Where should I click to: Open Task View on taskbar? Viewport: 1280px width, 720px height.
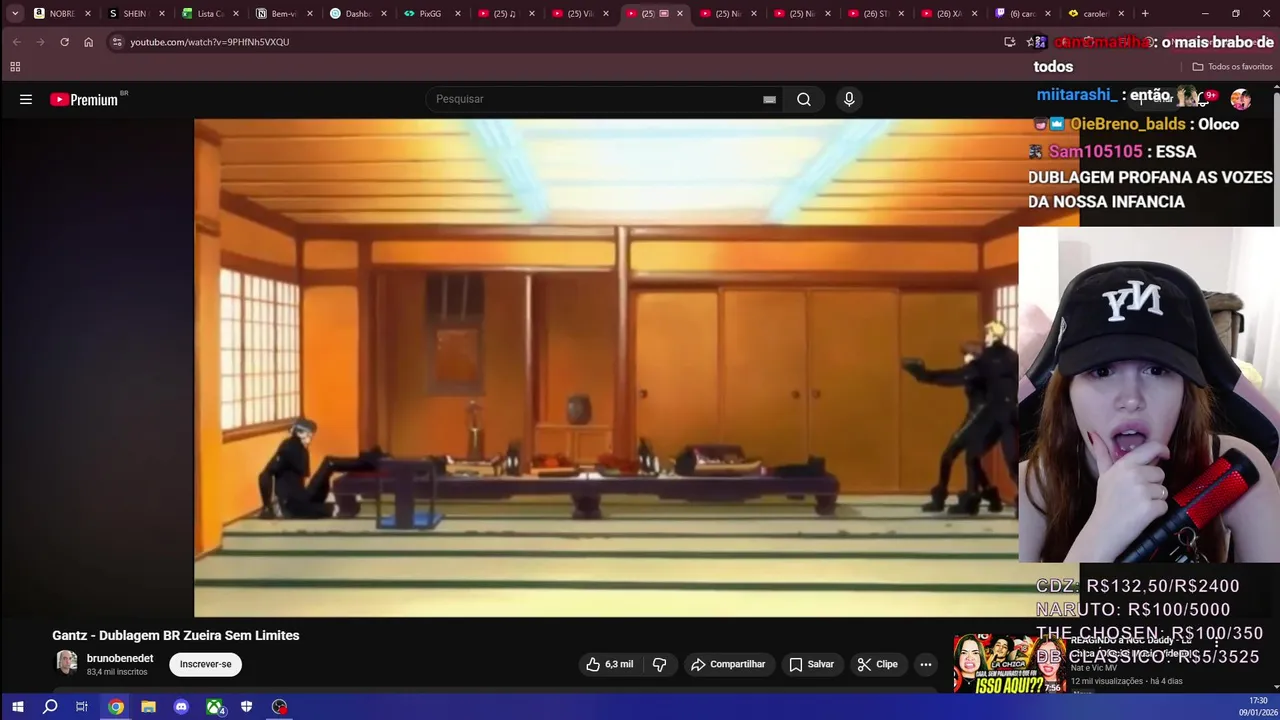(82, 707)
